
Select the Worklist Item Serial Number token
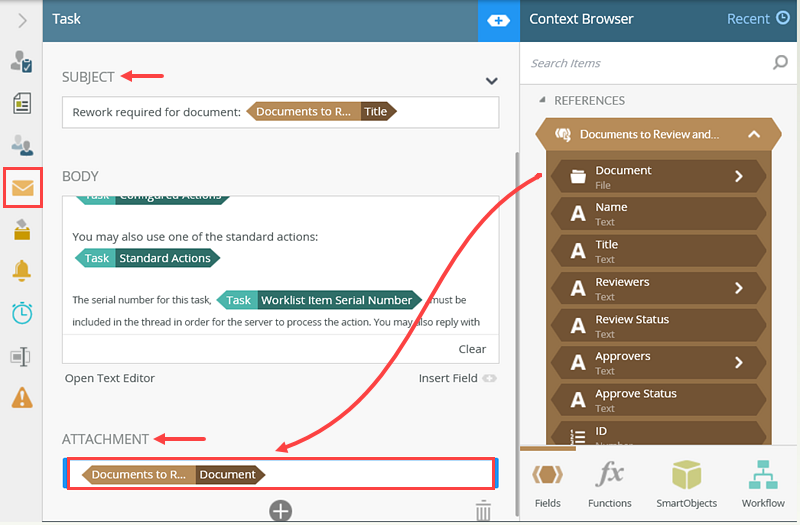click(319, 300)
